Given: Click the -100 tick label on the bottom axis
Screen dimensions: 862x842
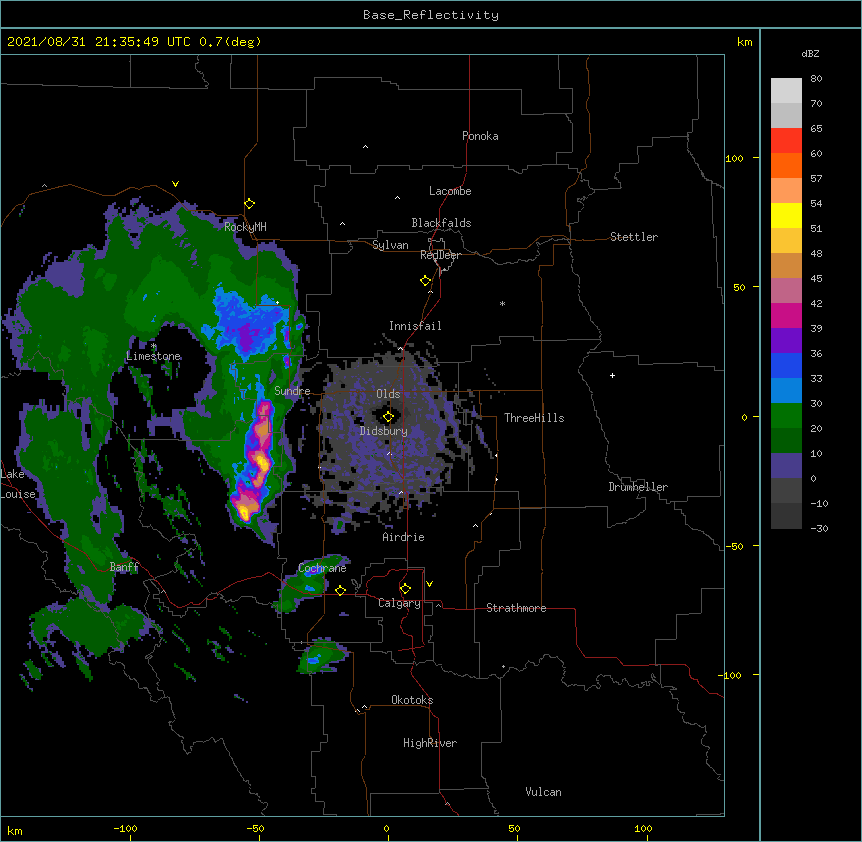Looking at the screenshot, I should pos(125,828).
